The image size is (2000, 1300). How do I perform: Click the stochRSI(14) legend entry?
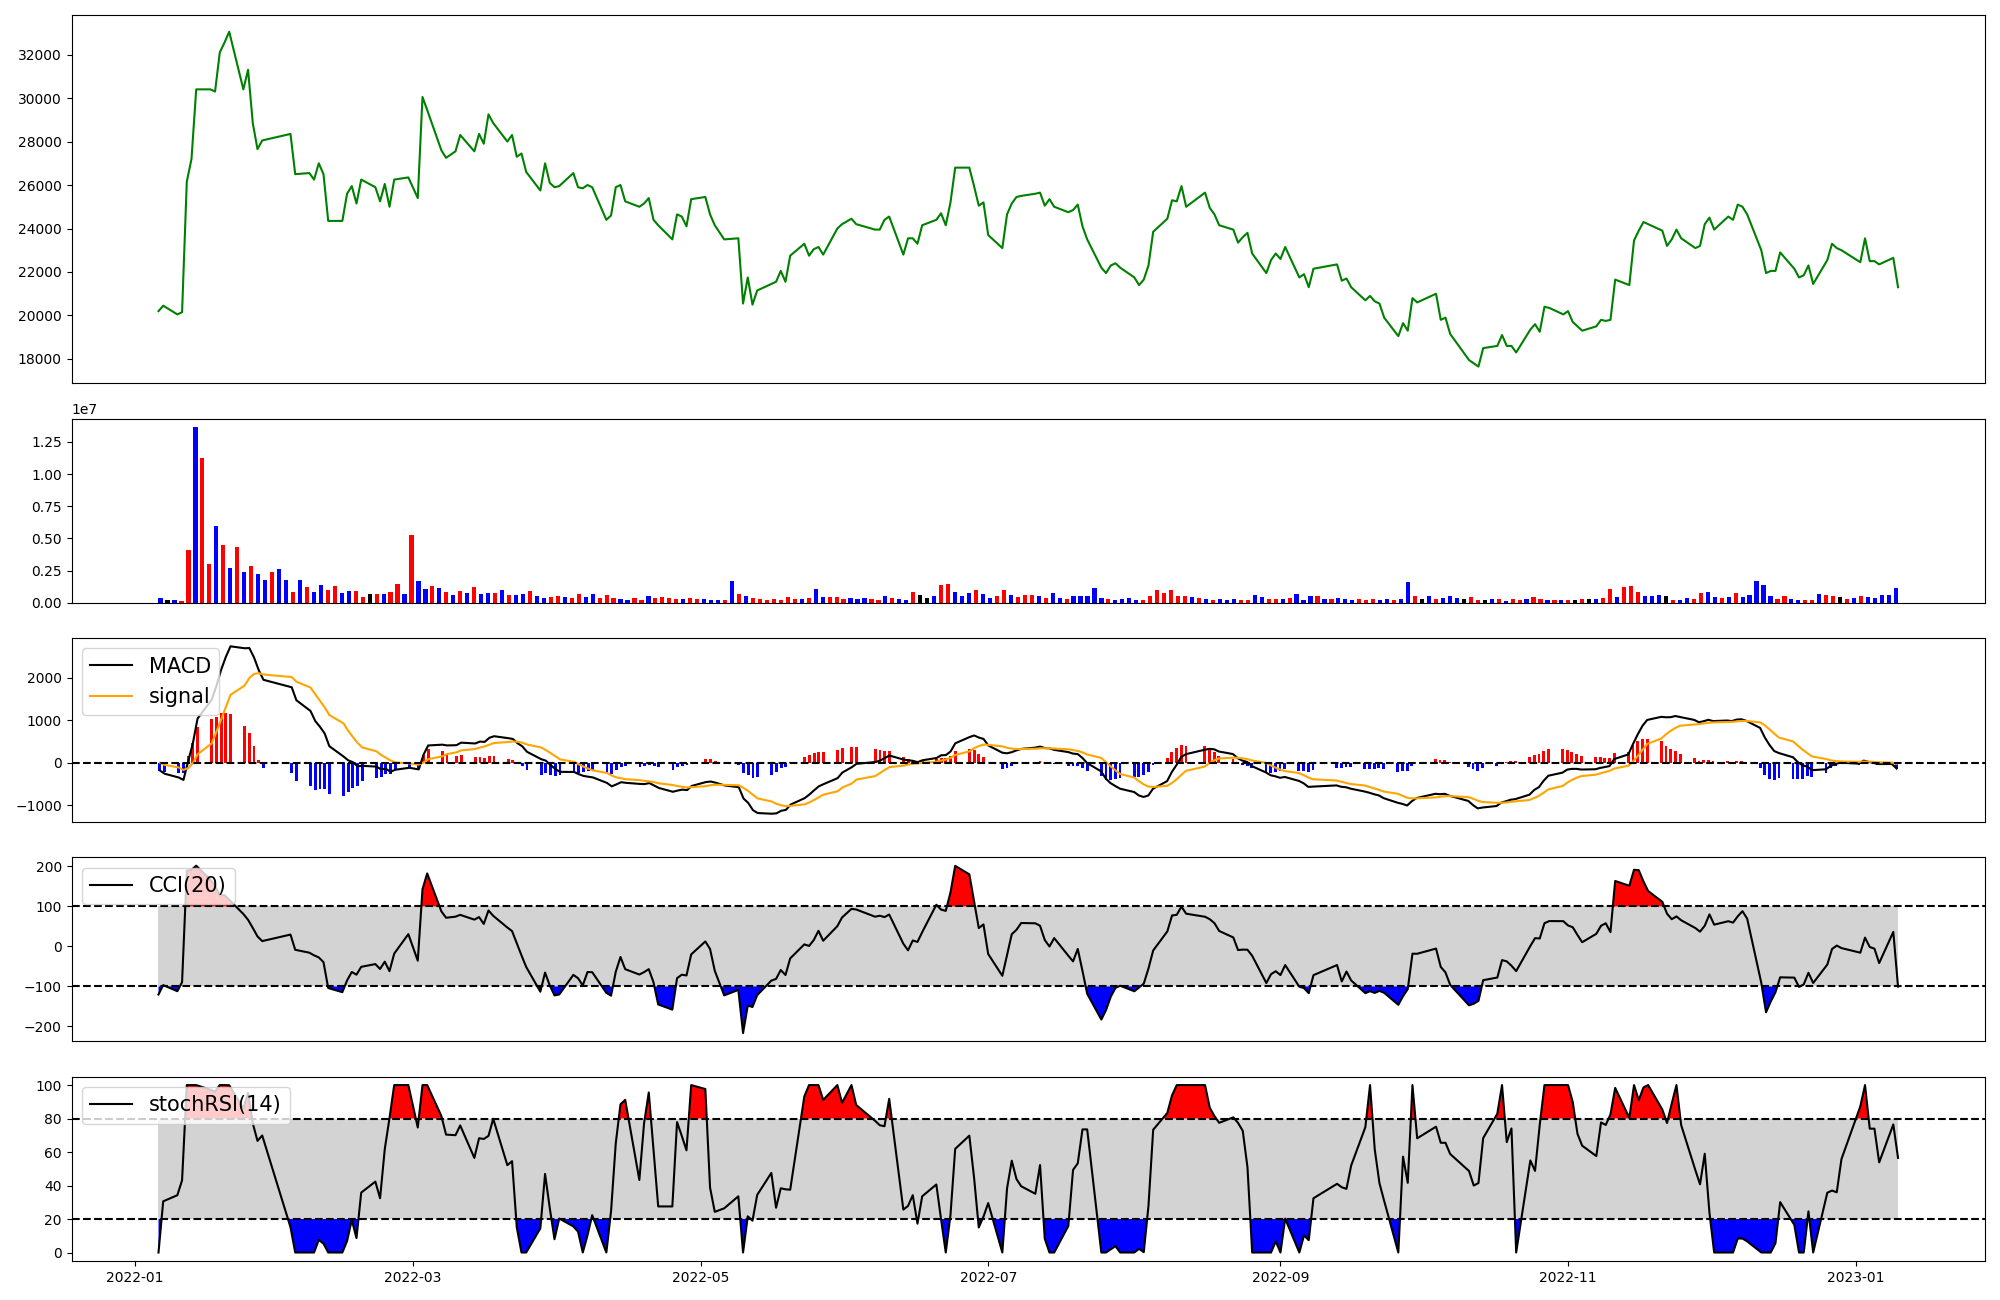pyautogui.click(x=214, y=1104)
